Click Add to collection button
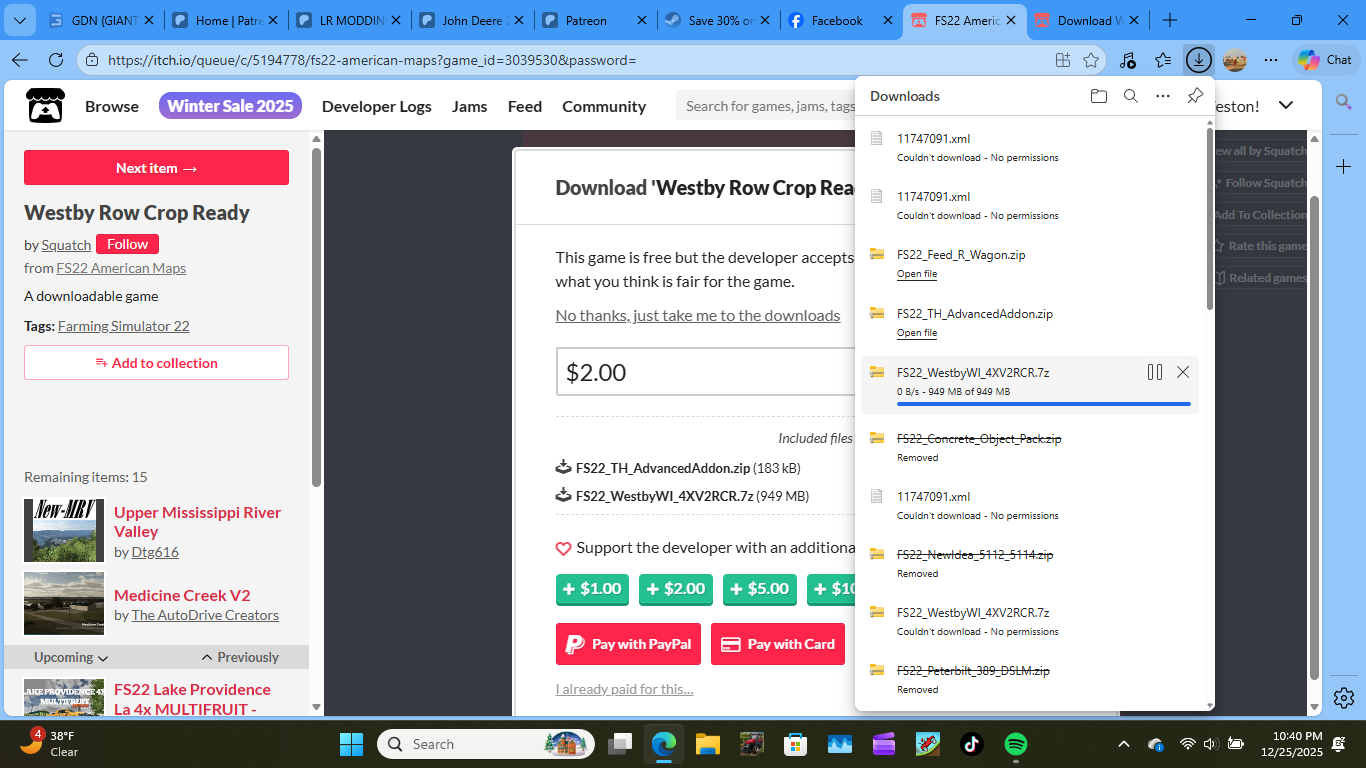 click(156, 363)
